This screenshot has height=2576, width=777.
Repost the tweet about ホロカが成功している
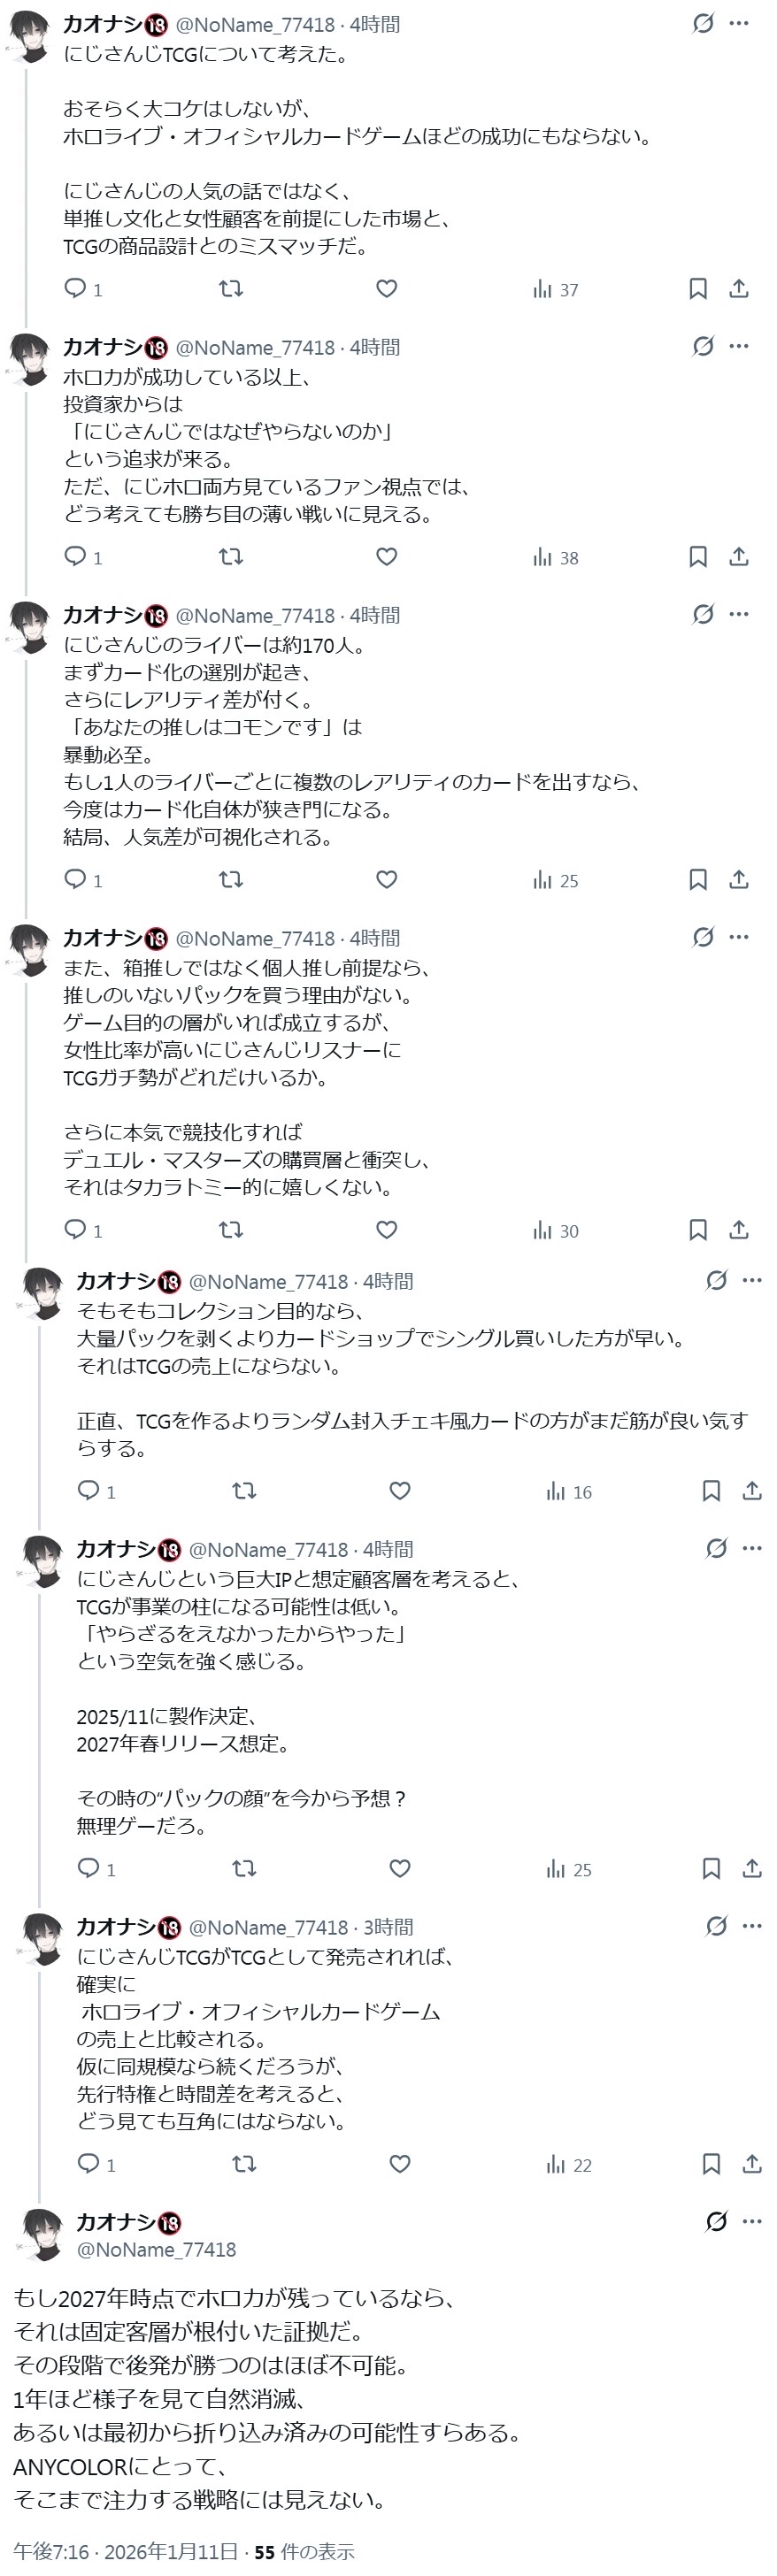tap(231, 557)
